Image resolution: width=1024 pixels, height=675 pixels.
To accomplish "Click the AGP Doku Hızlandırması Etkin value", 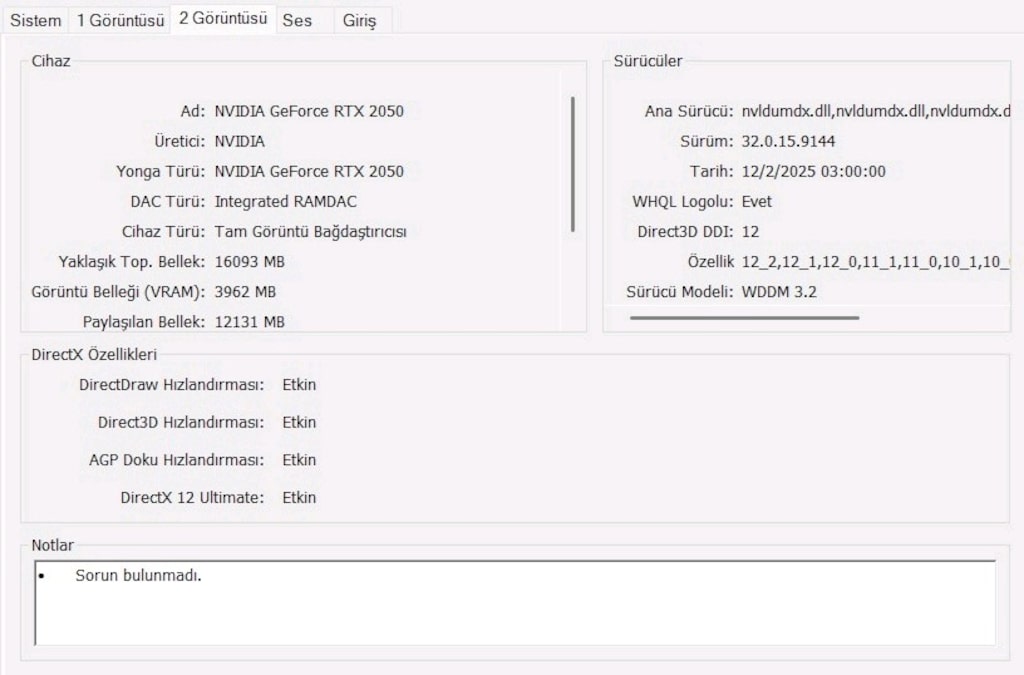I will tap(299, 460).
